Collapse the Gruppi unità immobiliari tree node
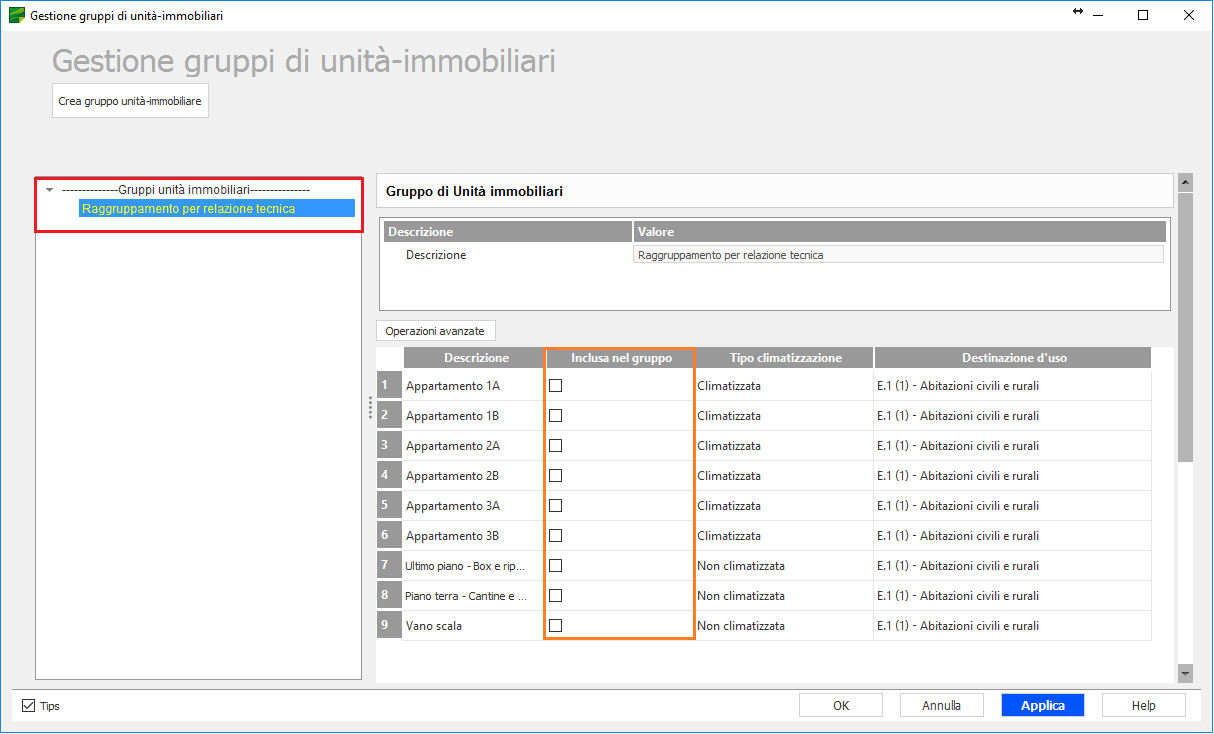1214x734 pixels. coord(50,190)
